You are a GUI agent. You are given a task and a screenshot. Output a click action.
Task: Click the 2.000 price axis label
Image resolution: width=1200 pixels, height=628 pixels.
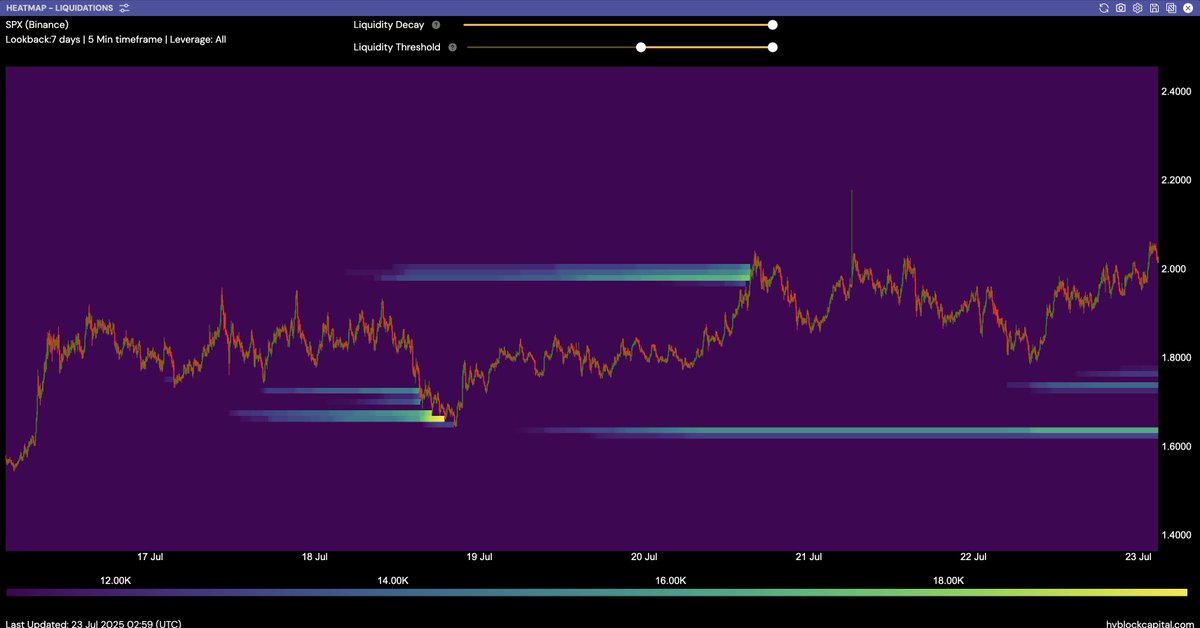1173,269
